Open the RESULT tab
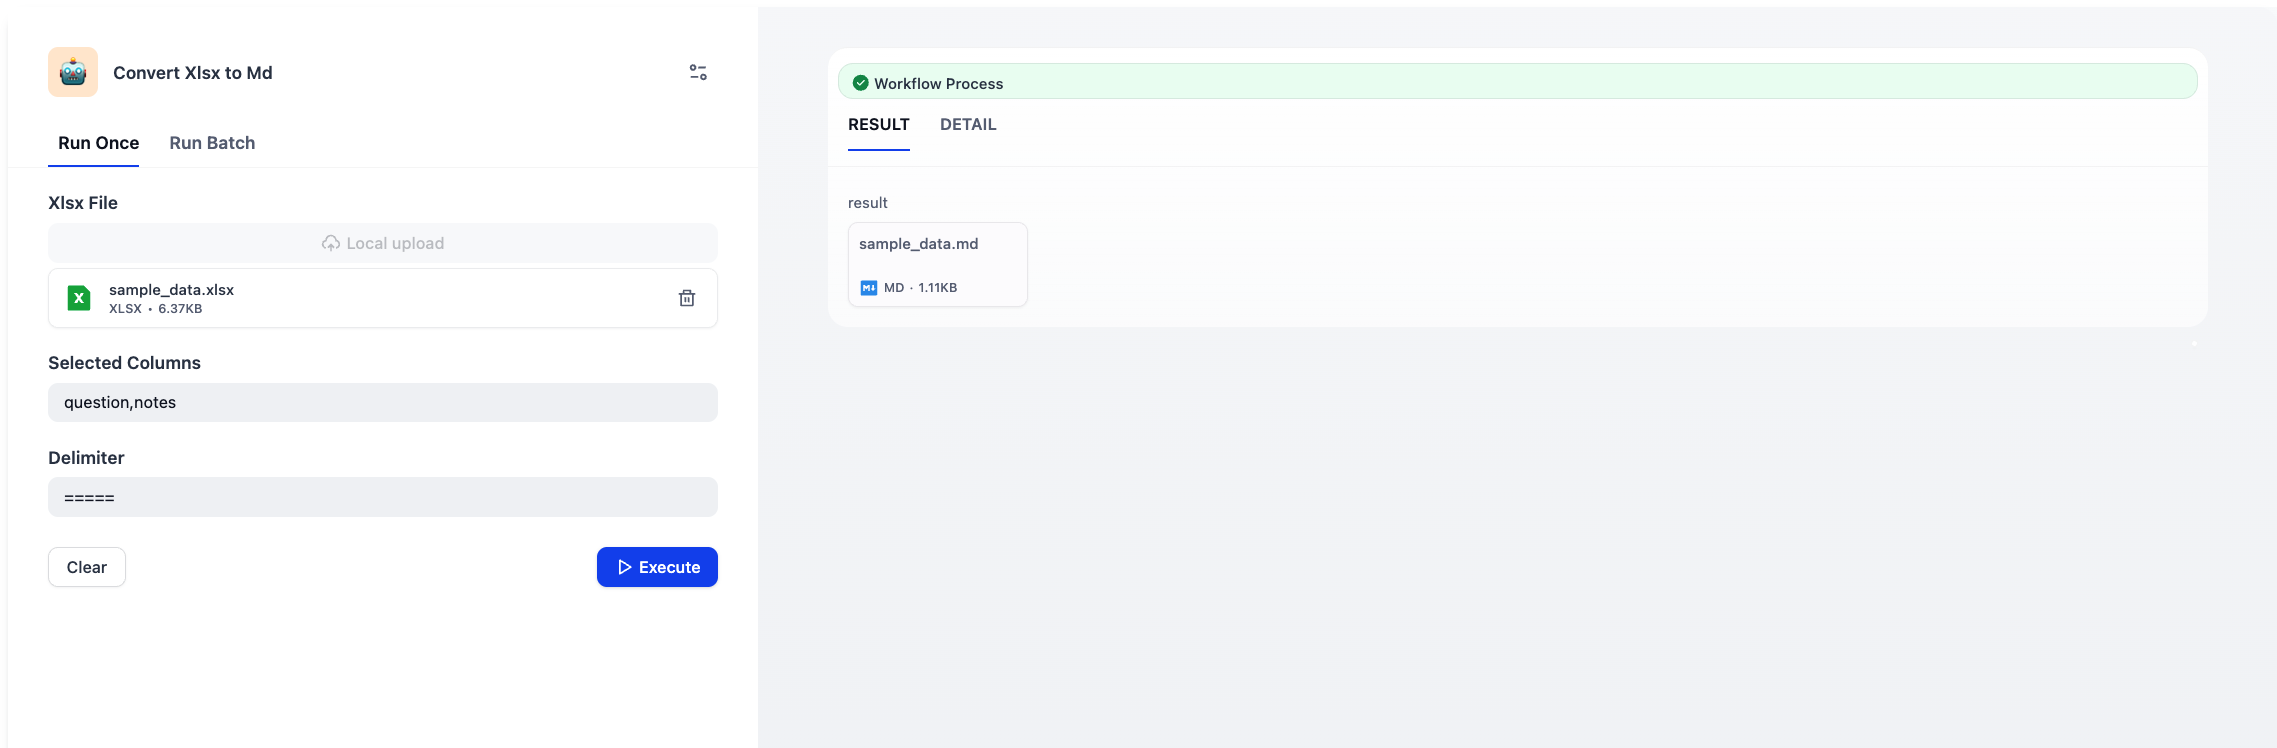This screenshot has height=748, width=2277. (878, 125)
